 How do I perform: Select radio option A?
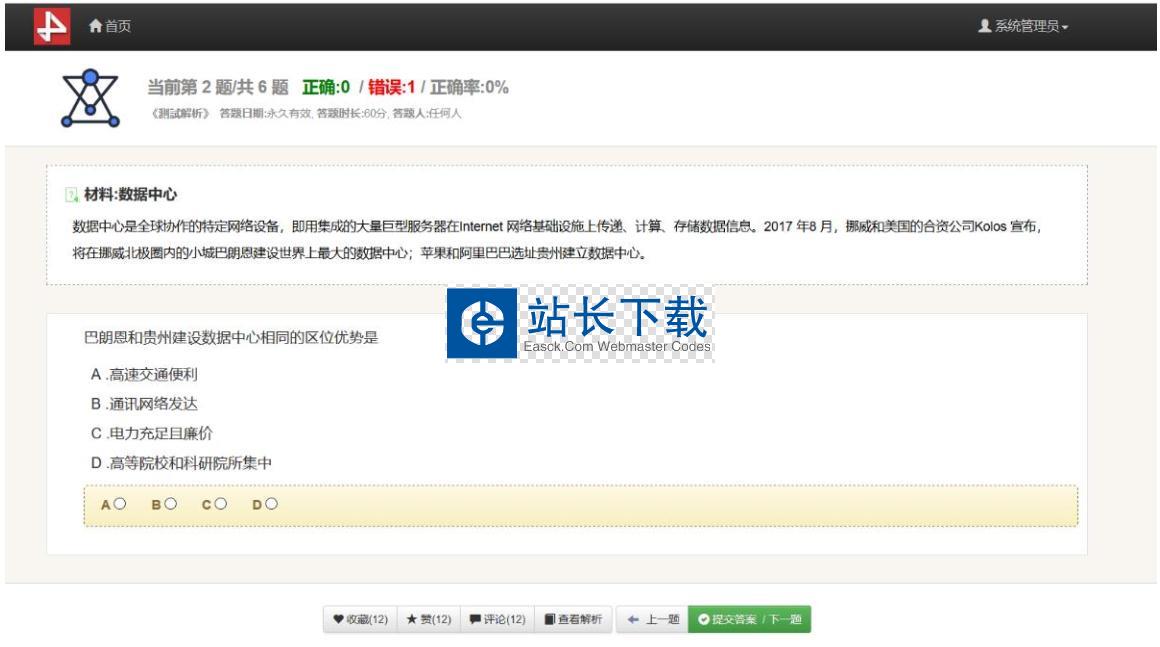click(120, 504)
